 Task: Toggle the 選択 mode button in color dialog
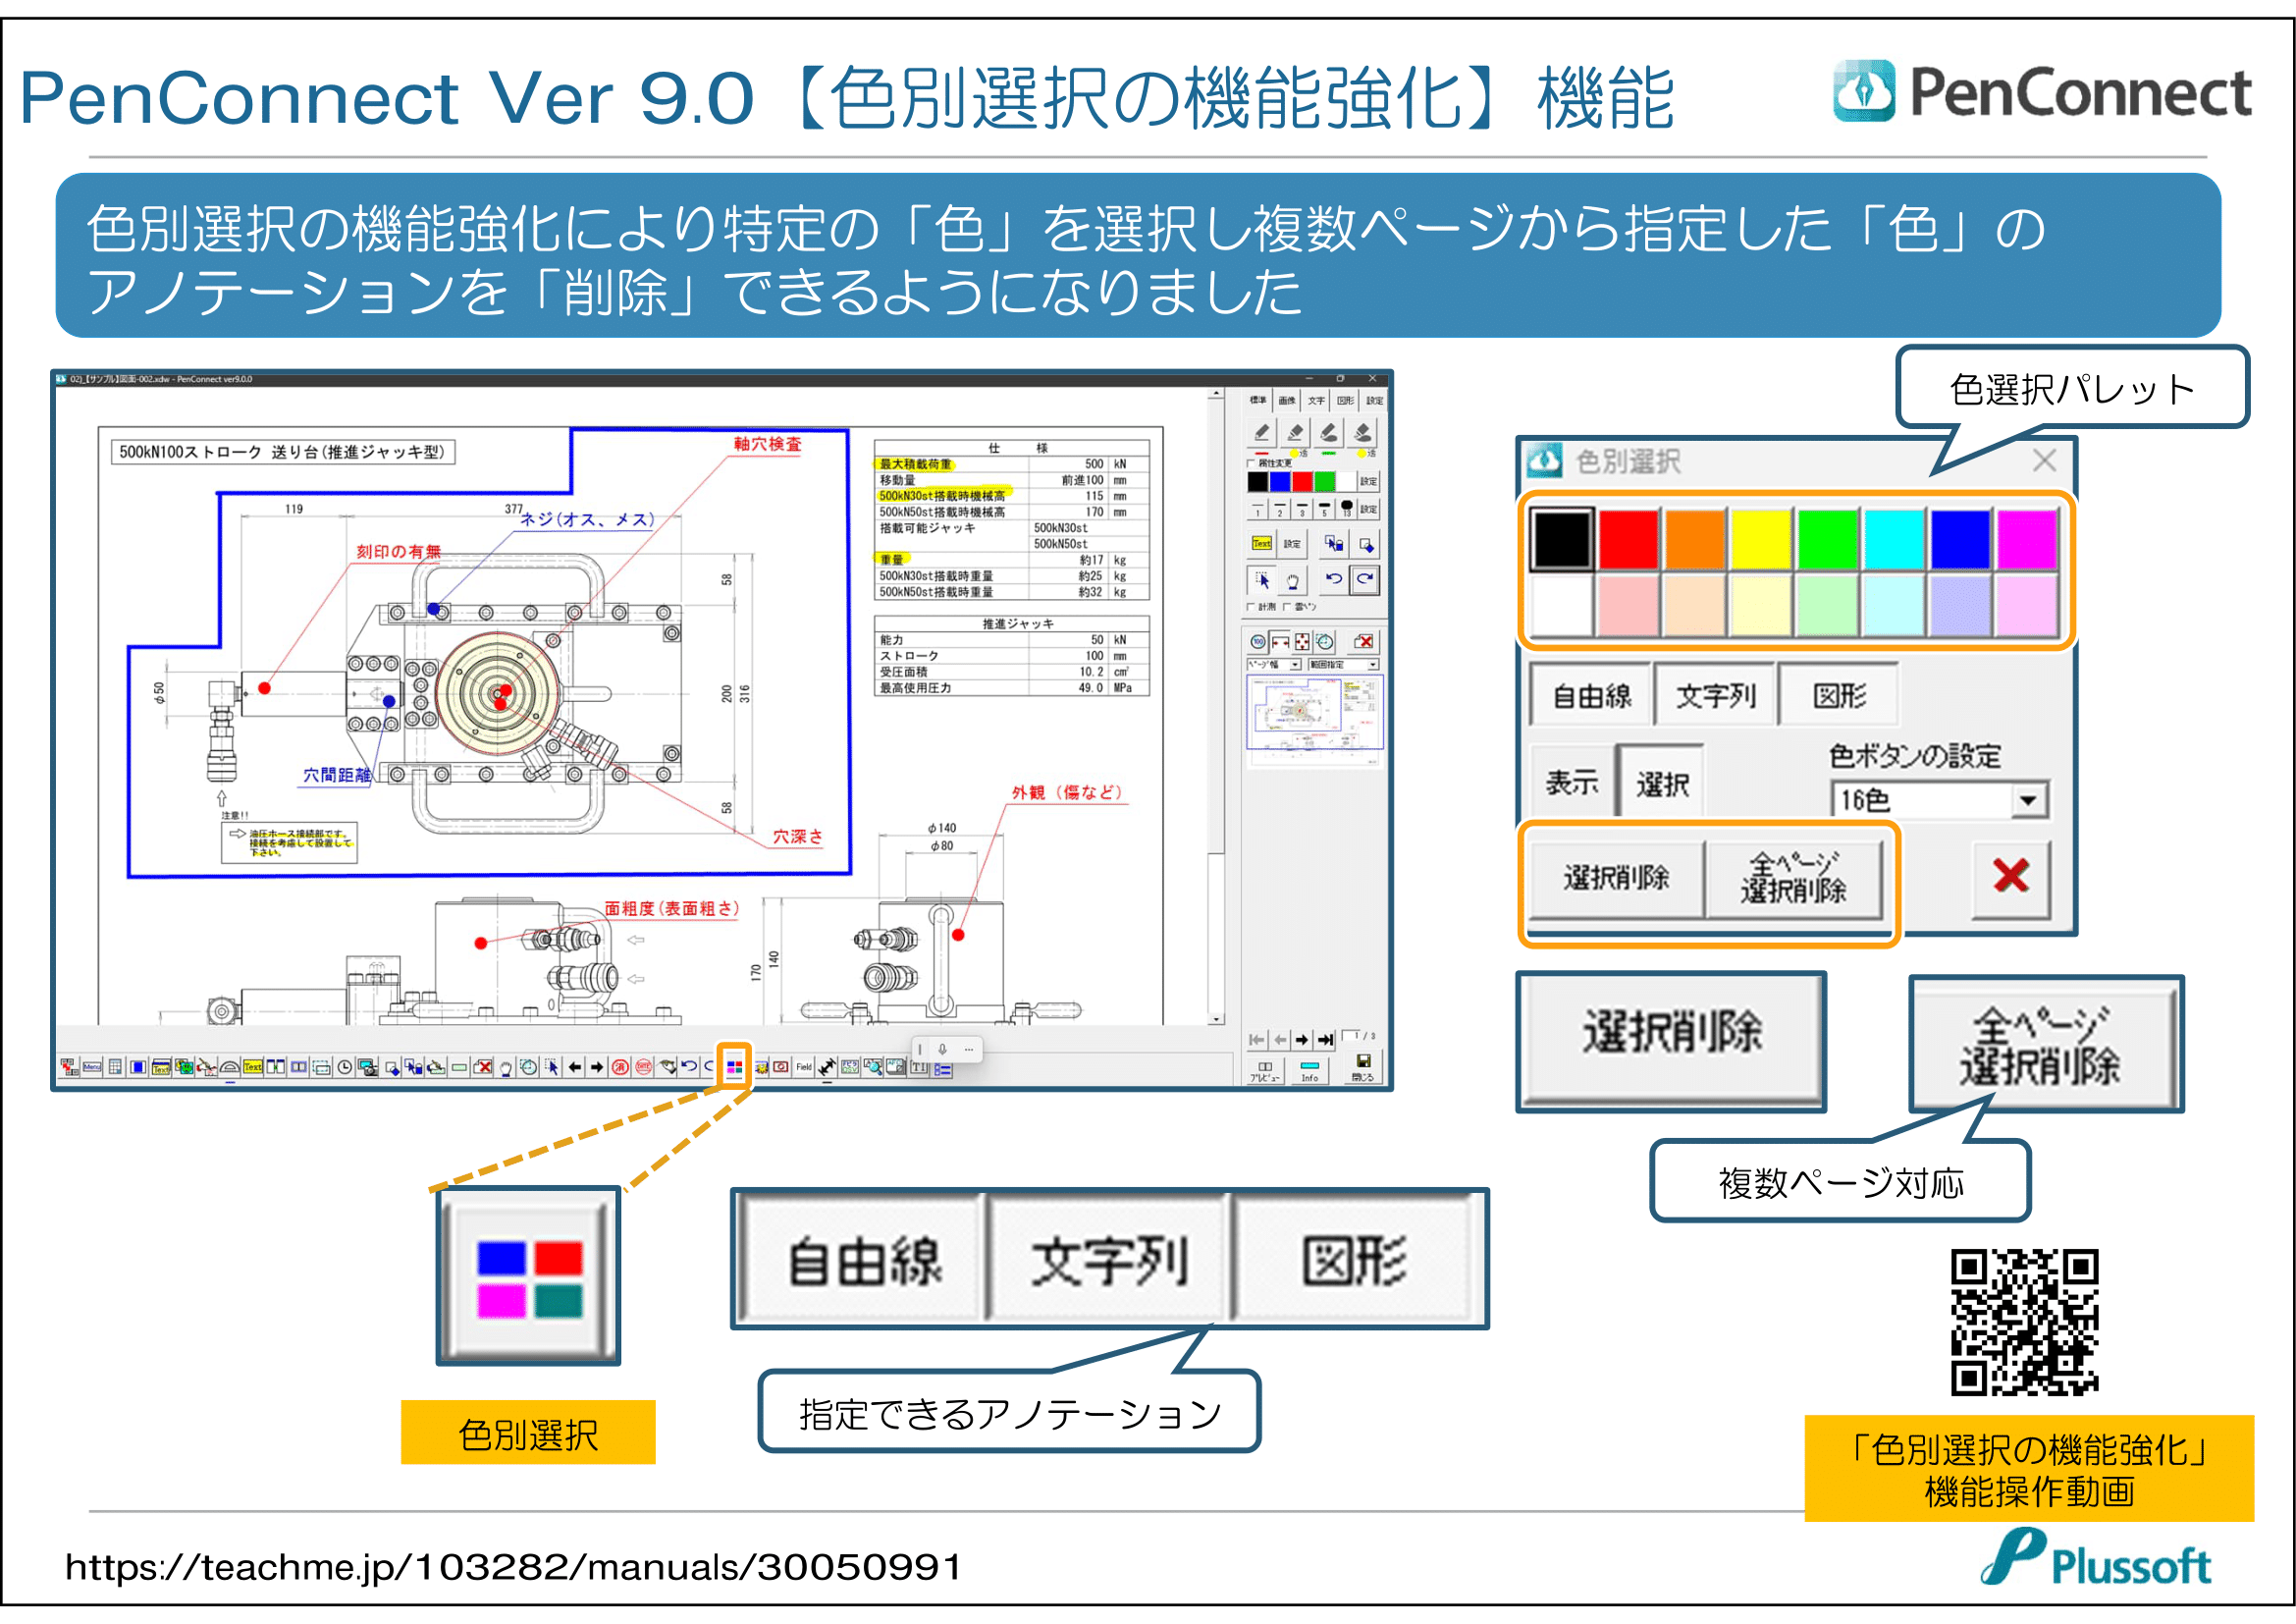coord(1661,785)
